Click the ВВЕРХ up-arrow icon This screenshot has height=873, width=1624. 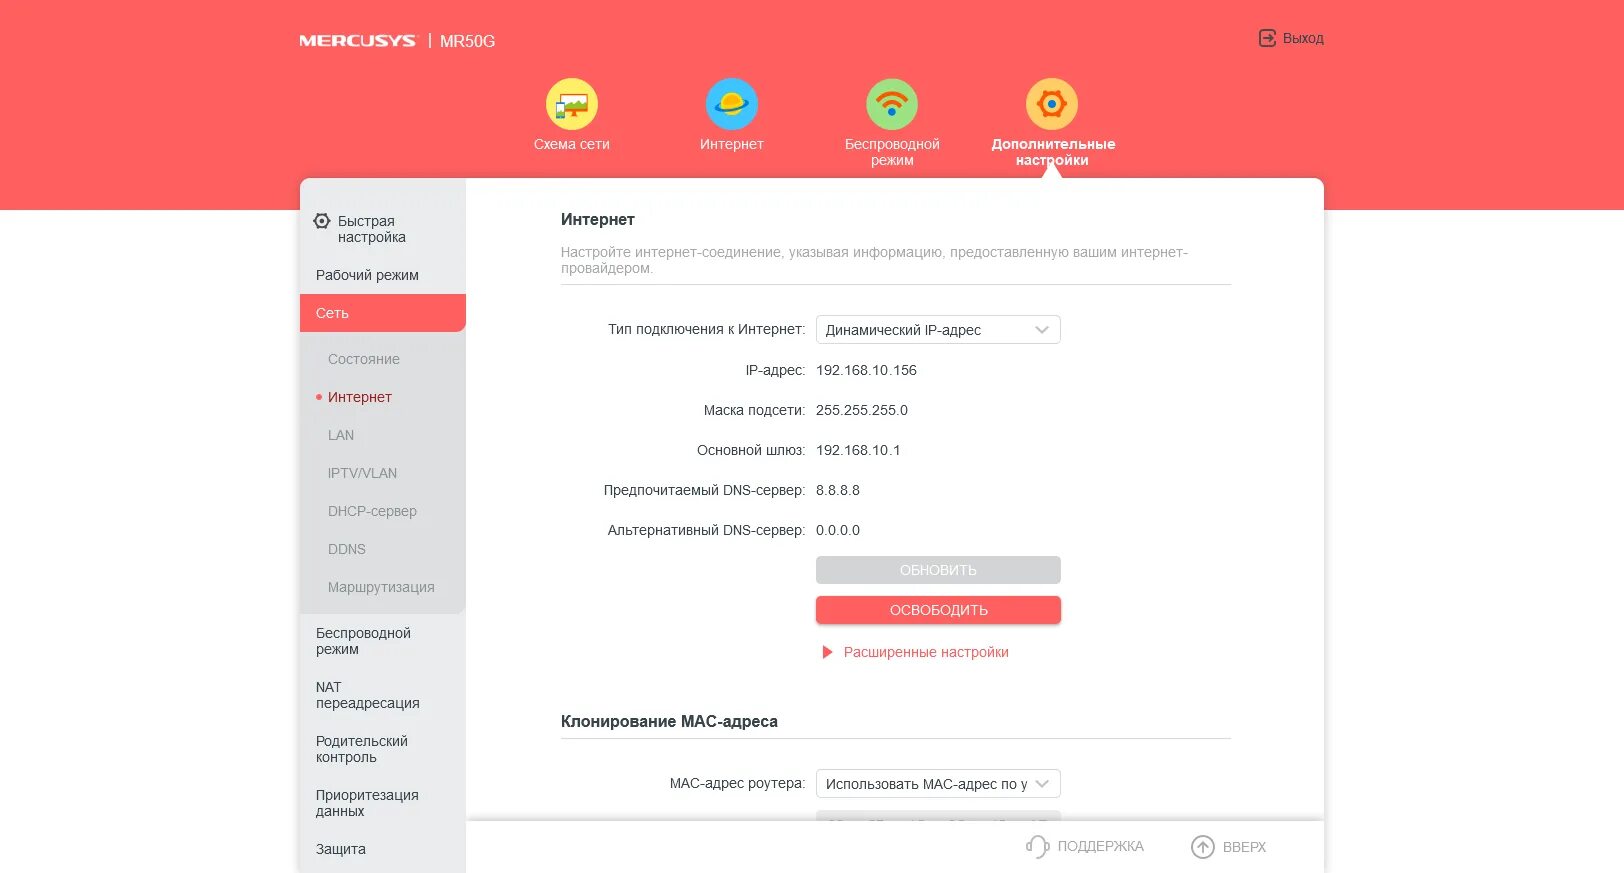(1202, 847)
